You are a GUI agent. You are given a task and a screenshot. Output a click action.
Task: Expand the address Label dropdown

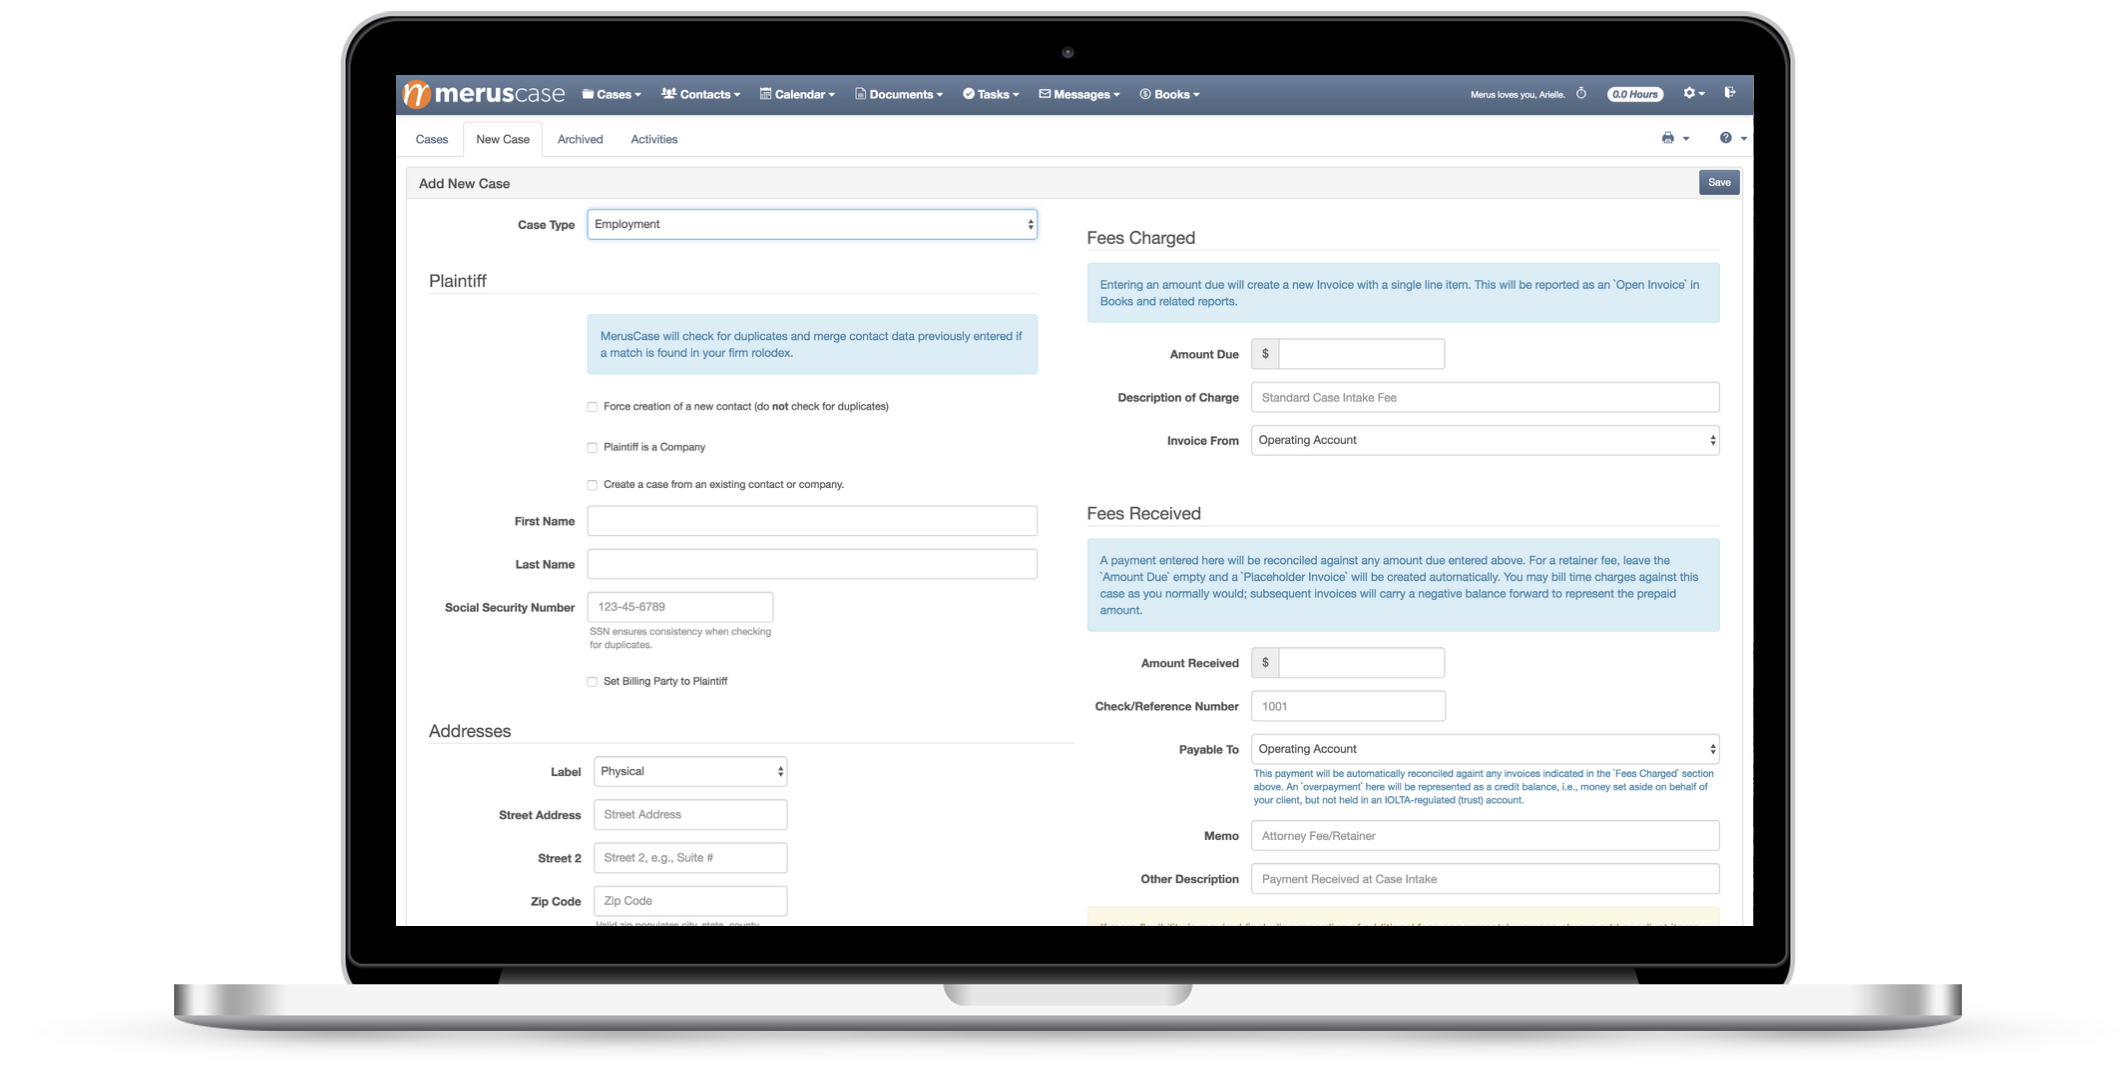coord(690,771)
